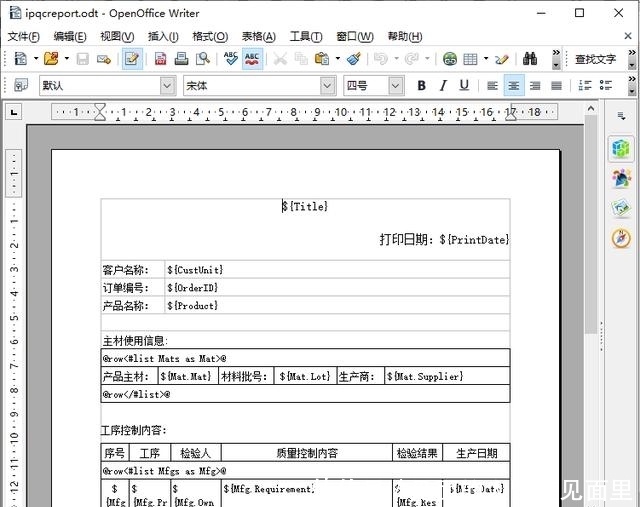
Task: Click the ${CustUnit} cell
Action: point(337,270)
